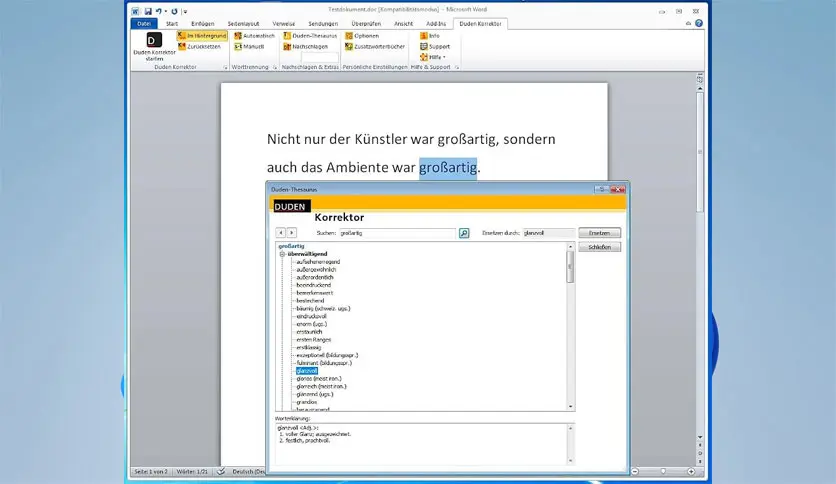Open the Worttrennung group dialog launcher
Viewport: 836px width, 484px height.
[275, 68]
